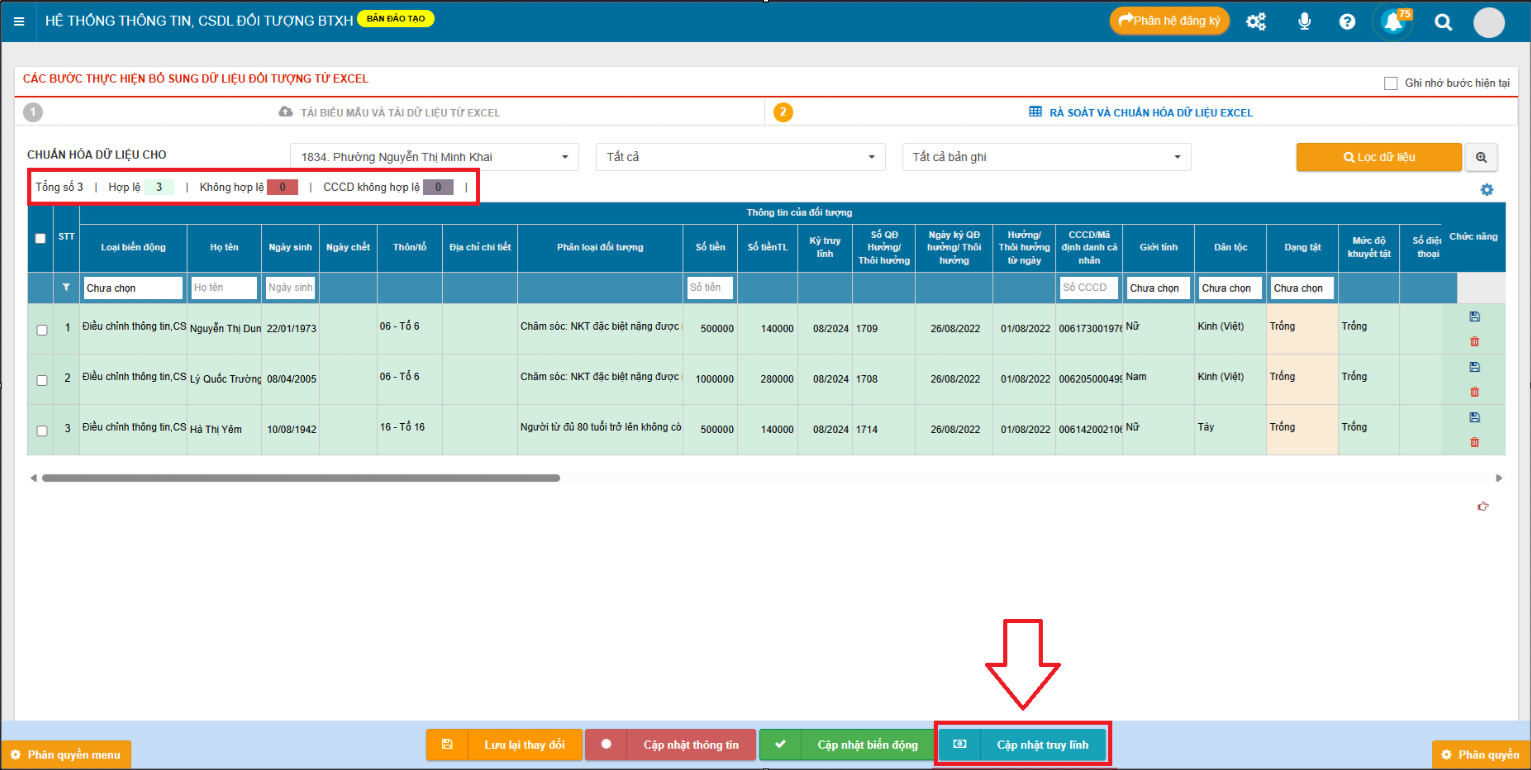Open the hamburger menu at top left
Screen dimensions: 1531x770
click(19, 21)
